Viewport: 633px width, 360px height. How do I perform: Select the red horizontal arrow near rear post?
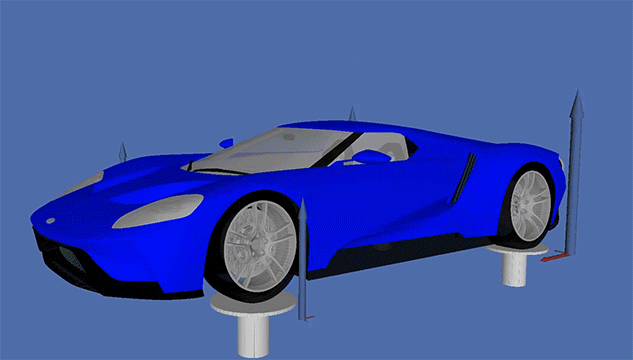point(554,257)
